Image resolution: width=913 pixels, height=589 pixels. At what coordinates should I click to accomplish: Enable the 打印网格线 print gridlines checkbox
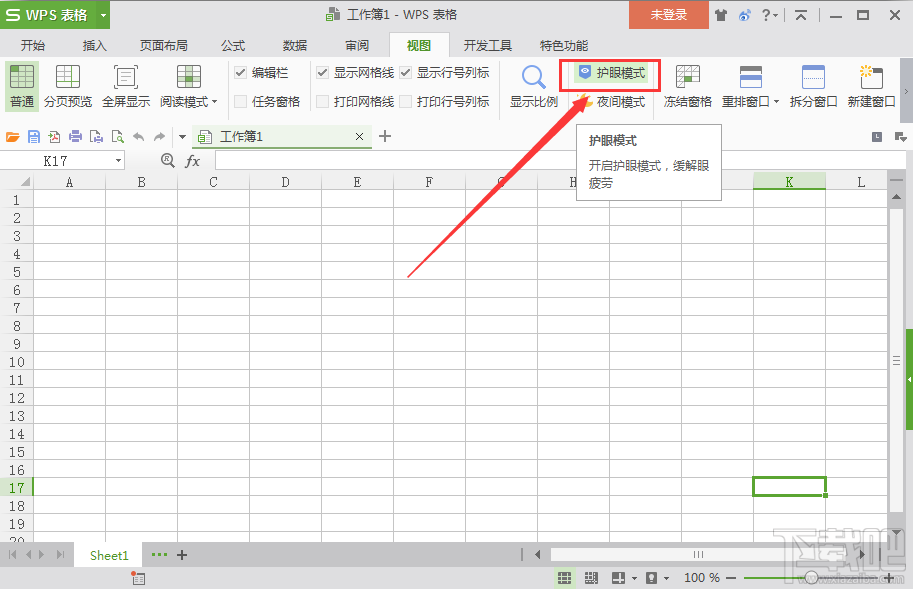[322, 98]
